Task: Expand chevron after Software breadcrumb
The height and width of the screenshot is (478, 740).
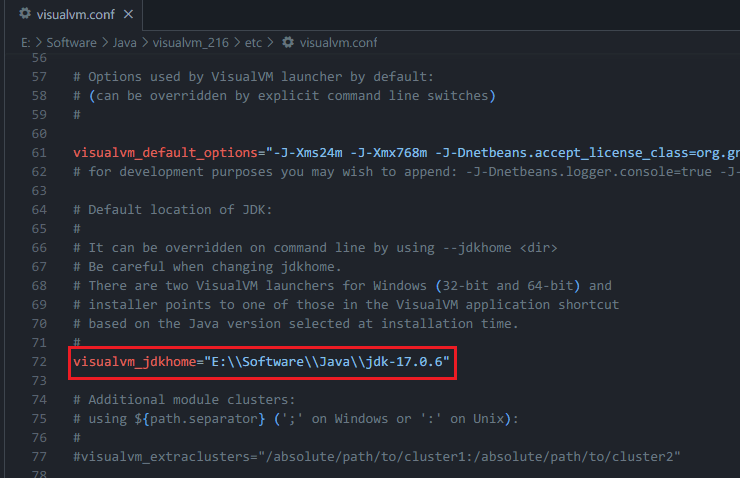Action: click(x=105, y=42)
